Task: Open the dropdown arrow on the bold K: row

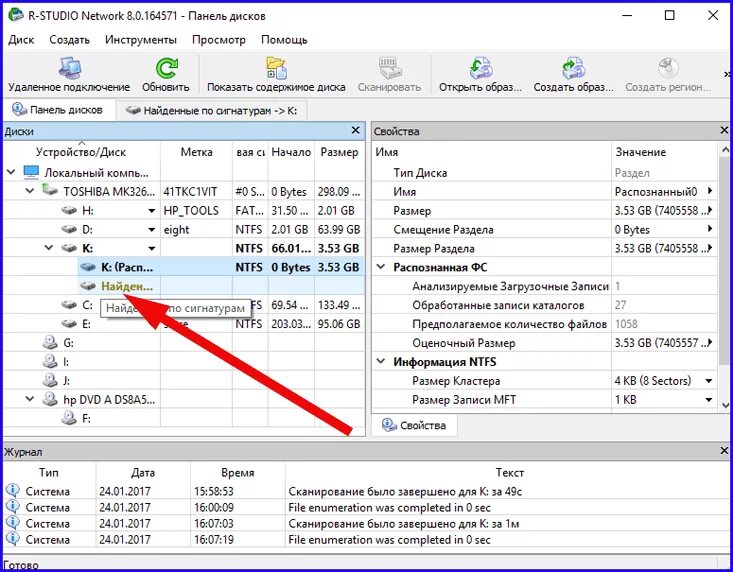Action: 151,249
